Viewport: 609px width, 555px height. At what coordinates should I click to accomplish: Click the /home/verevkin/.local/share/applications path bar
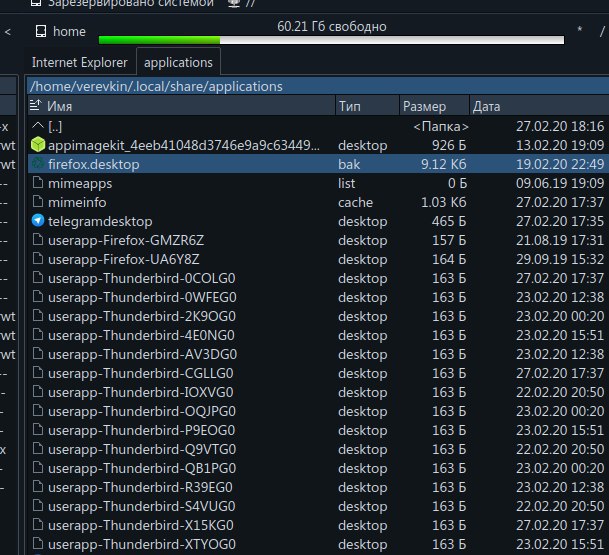318,86
